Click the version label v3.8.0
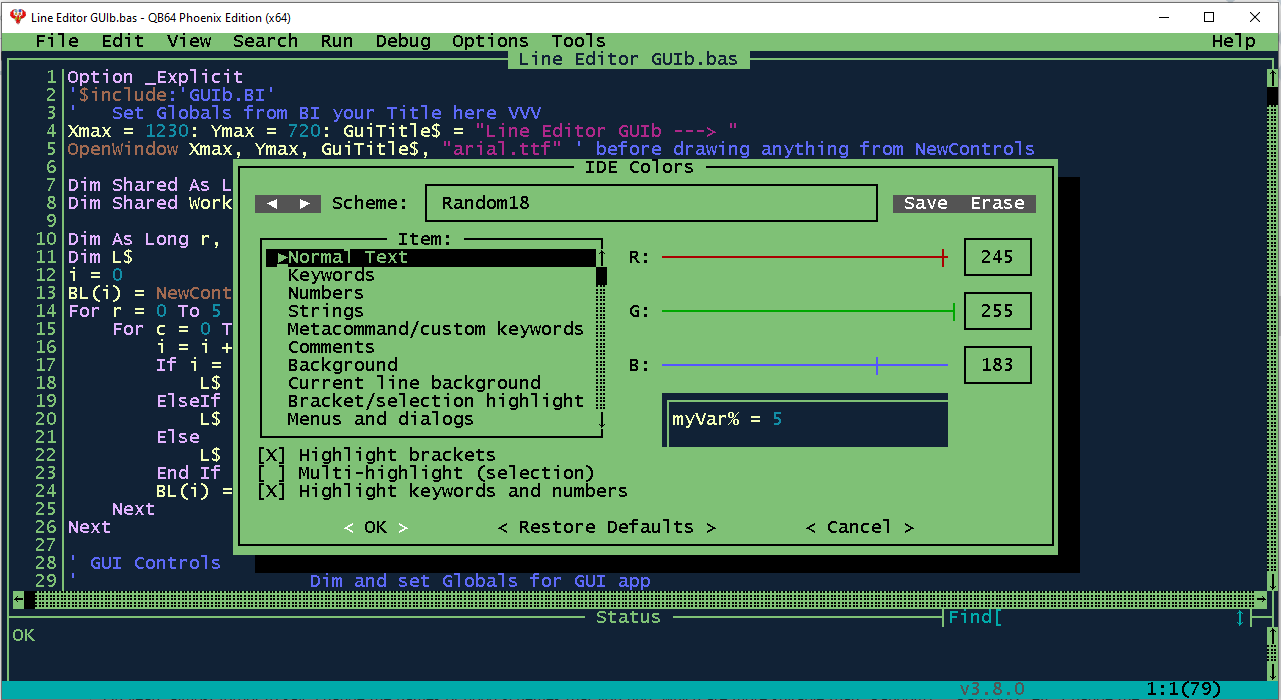This screenshot has height=700, width=1281. 992,689
